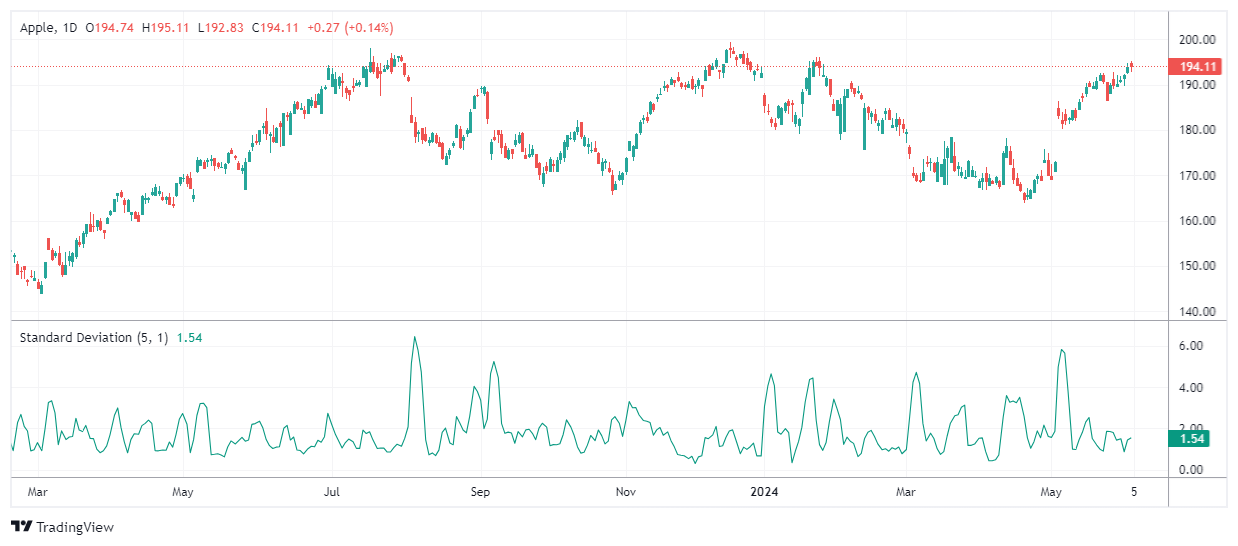Click the 5 date label on time axis

tap(1134, 492)
